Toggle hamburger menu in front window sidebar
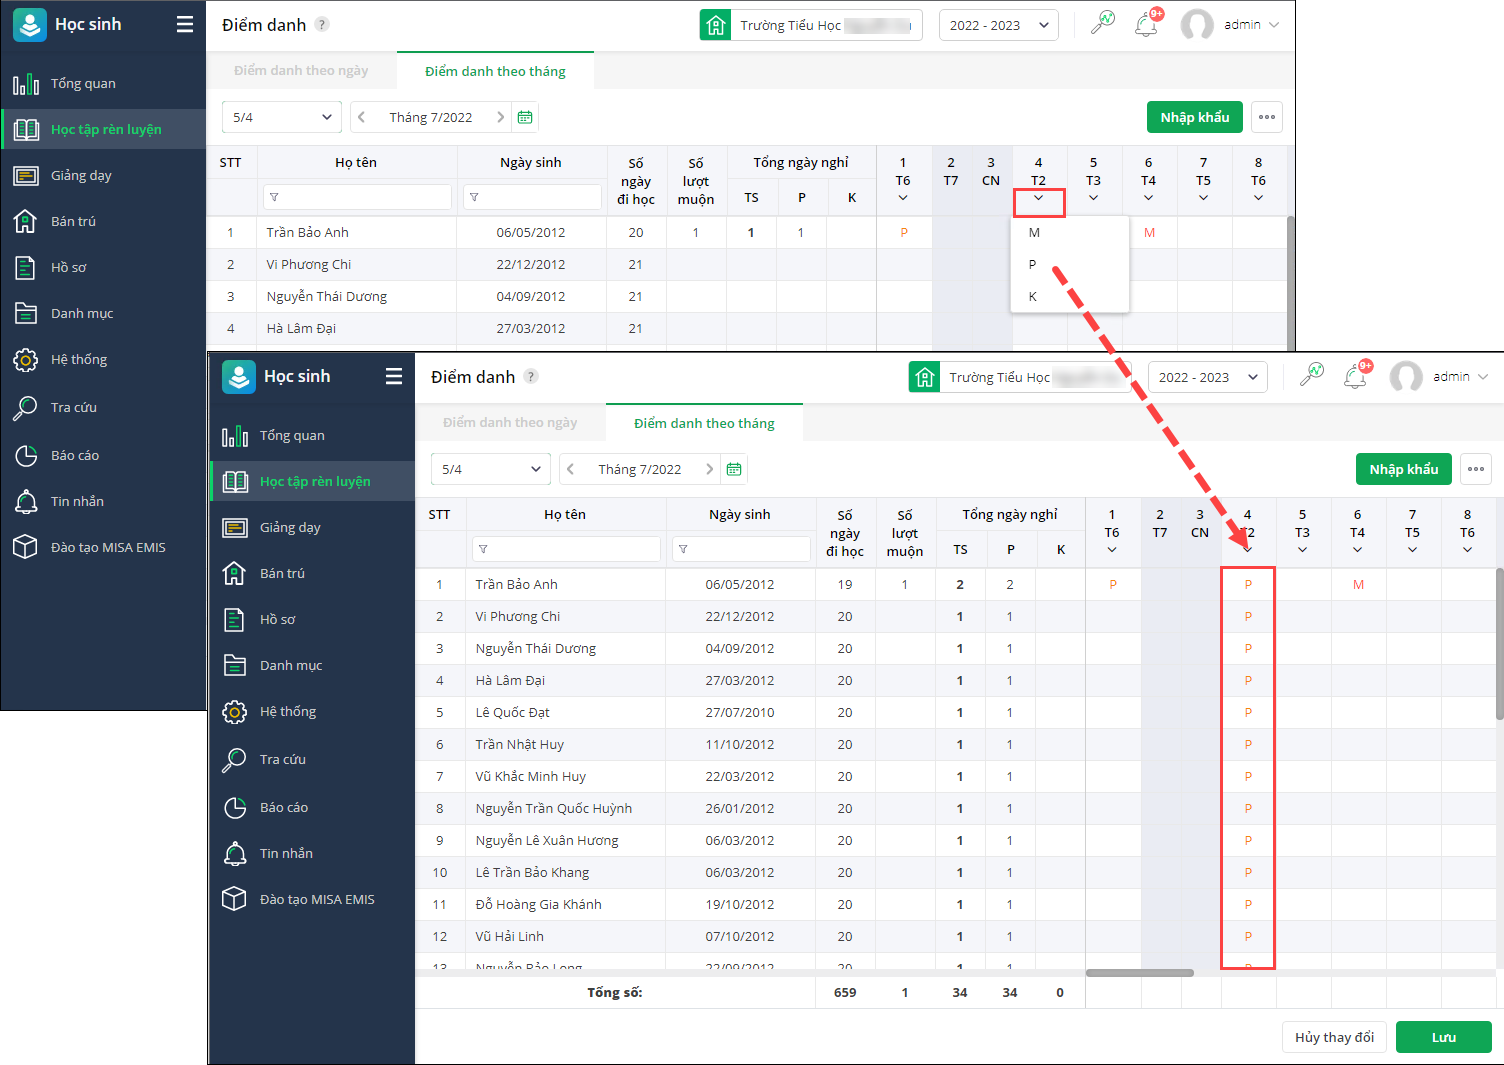 394,376
